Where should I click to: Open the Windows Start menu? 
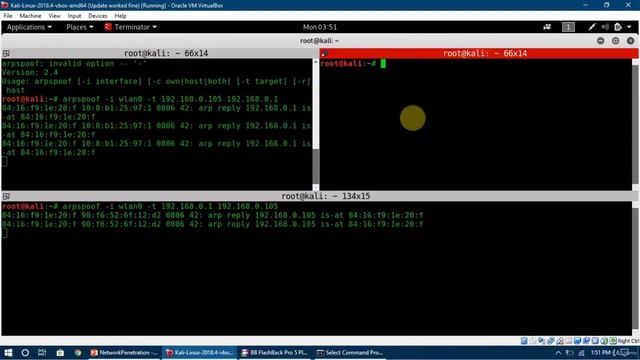[8, 353]
